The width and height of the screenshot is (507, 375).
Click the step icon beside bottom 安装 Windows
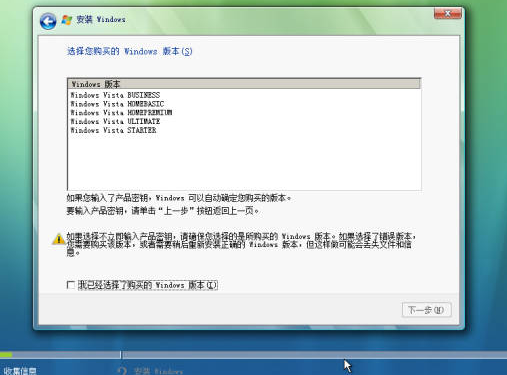tap(123, 371)
